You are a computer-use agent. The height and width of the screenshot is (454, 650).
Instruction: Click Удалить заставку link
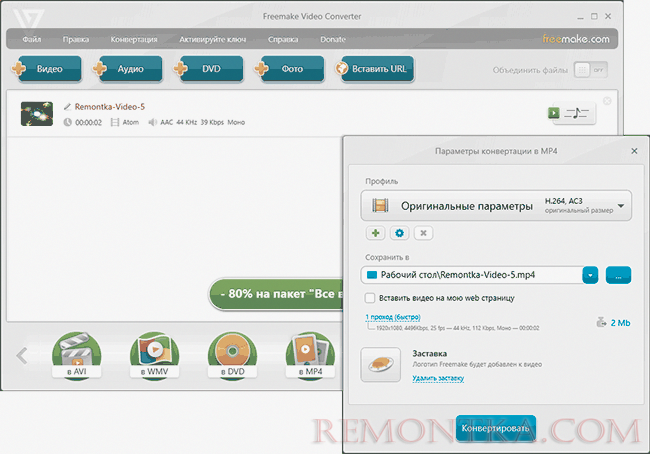438,378
